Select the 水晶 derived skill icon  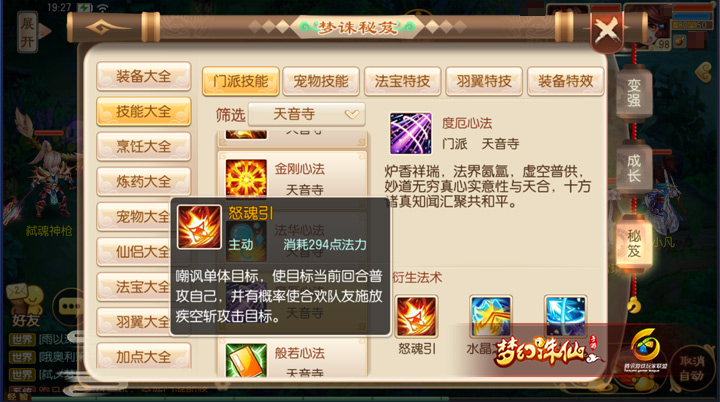tap(490, 317)
